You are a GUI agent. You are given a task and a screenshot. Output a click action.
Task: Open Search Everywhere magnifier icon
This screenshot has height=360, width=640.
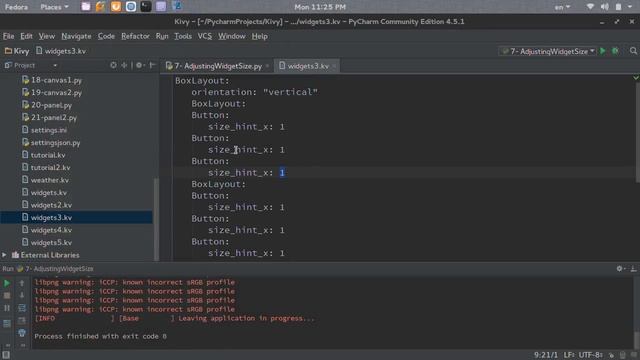[x=633, y=51]
